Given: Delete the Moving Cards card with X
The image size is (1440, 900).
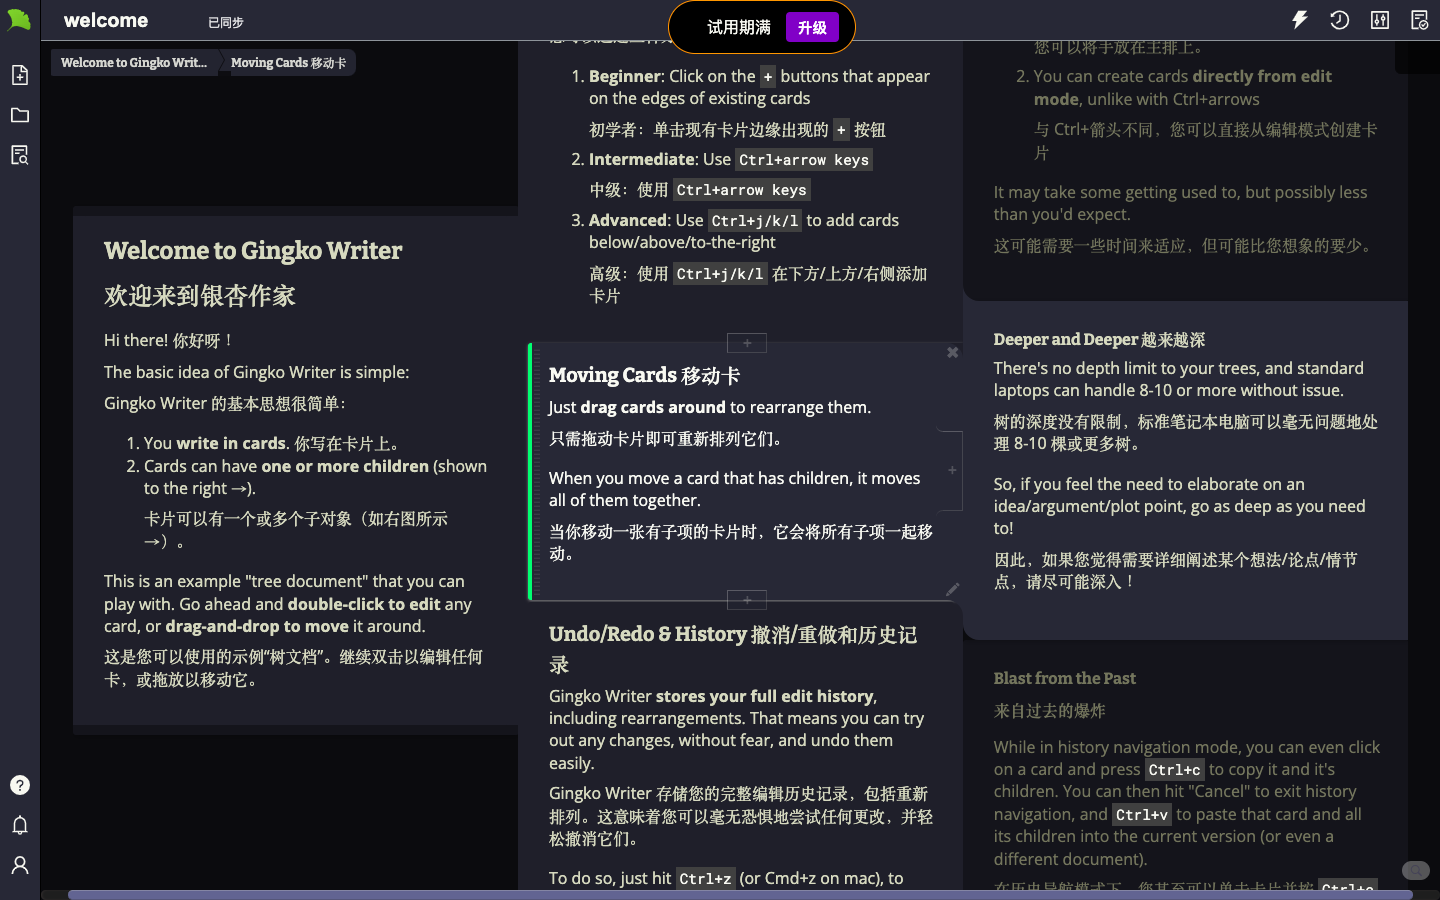Looking at the screenshot, I should 952,352.
